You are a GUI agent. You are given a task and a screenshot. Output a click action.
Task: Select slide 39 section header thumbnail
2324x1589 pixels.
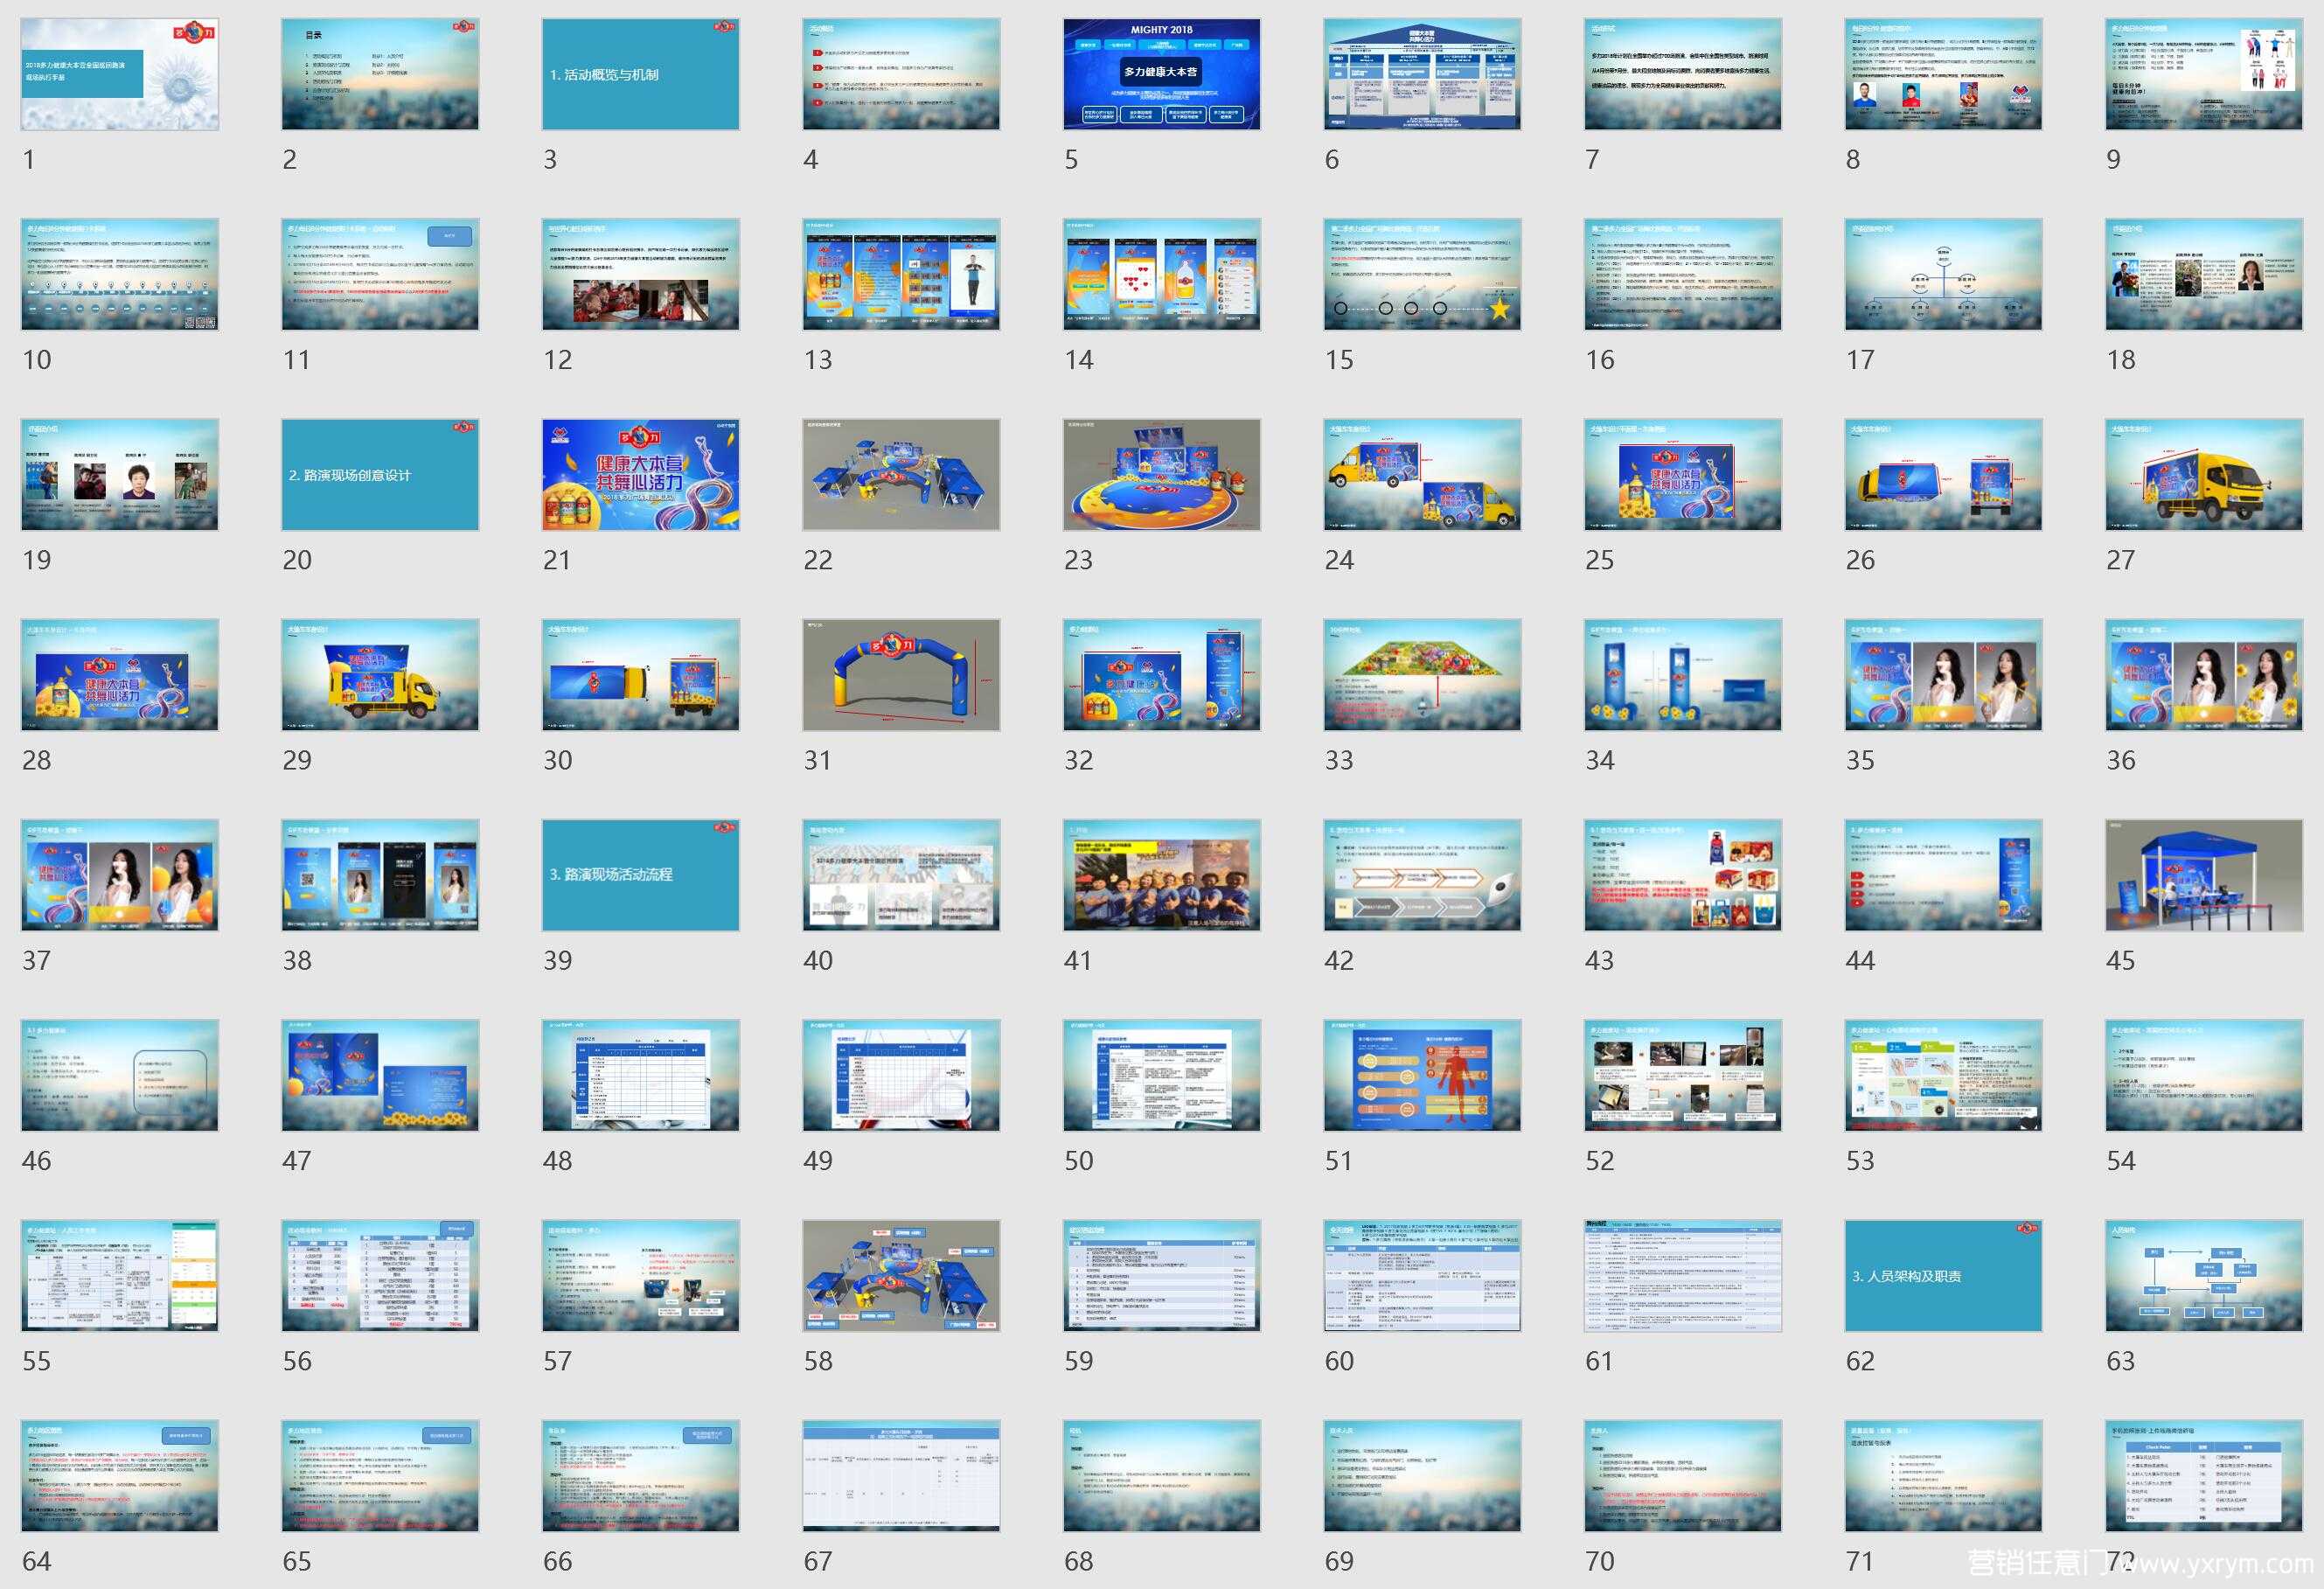pyautogui.click(x=641, y=875)
